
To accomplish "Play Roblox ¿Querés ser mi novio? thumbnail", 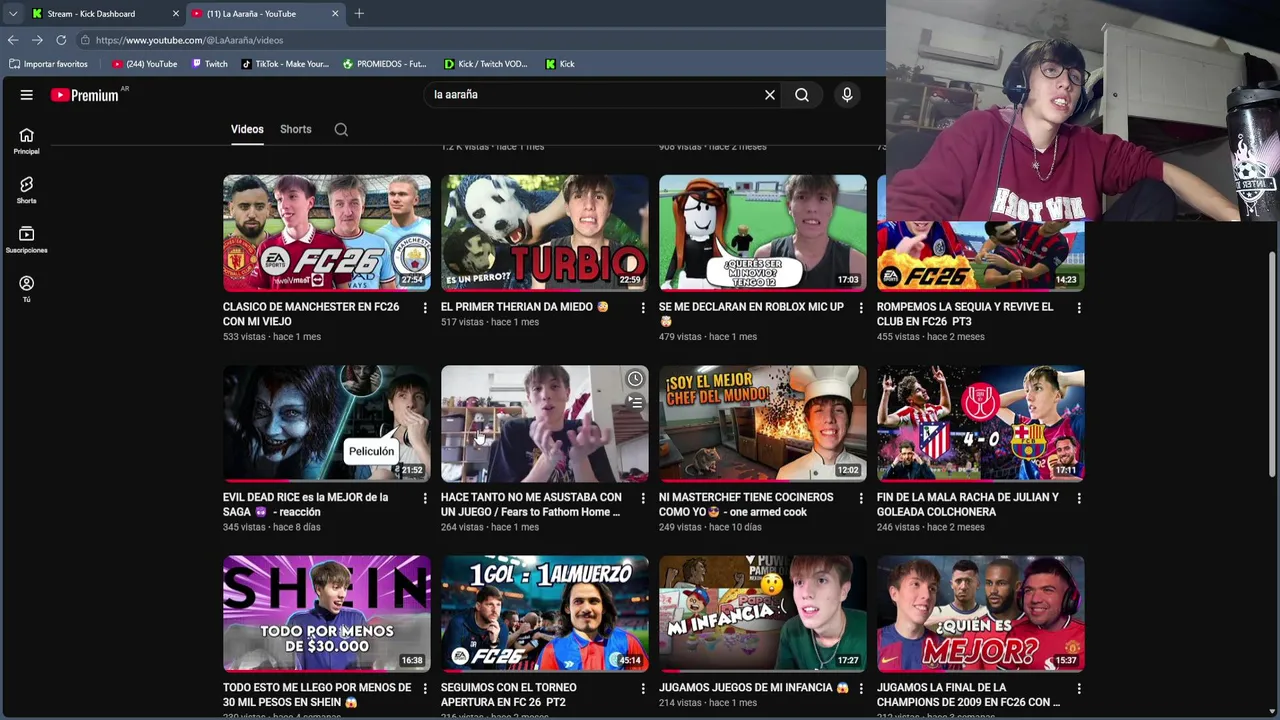I will [x=763, y=233].
